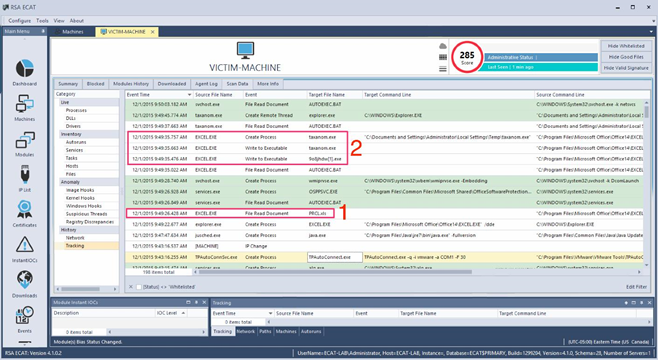The width and height of the screenshot is (658, 360).
Task: Open the Dashboard pie chart icon
Action: coord(25,68)
